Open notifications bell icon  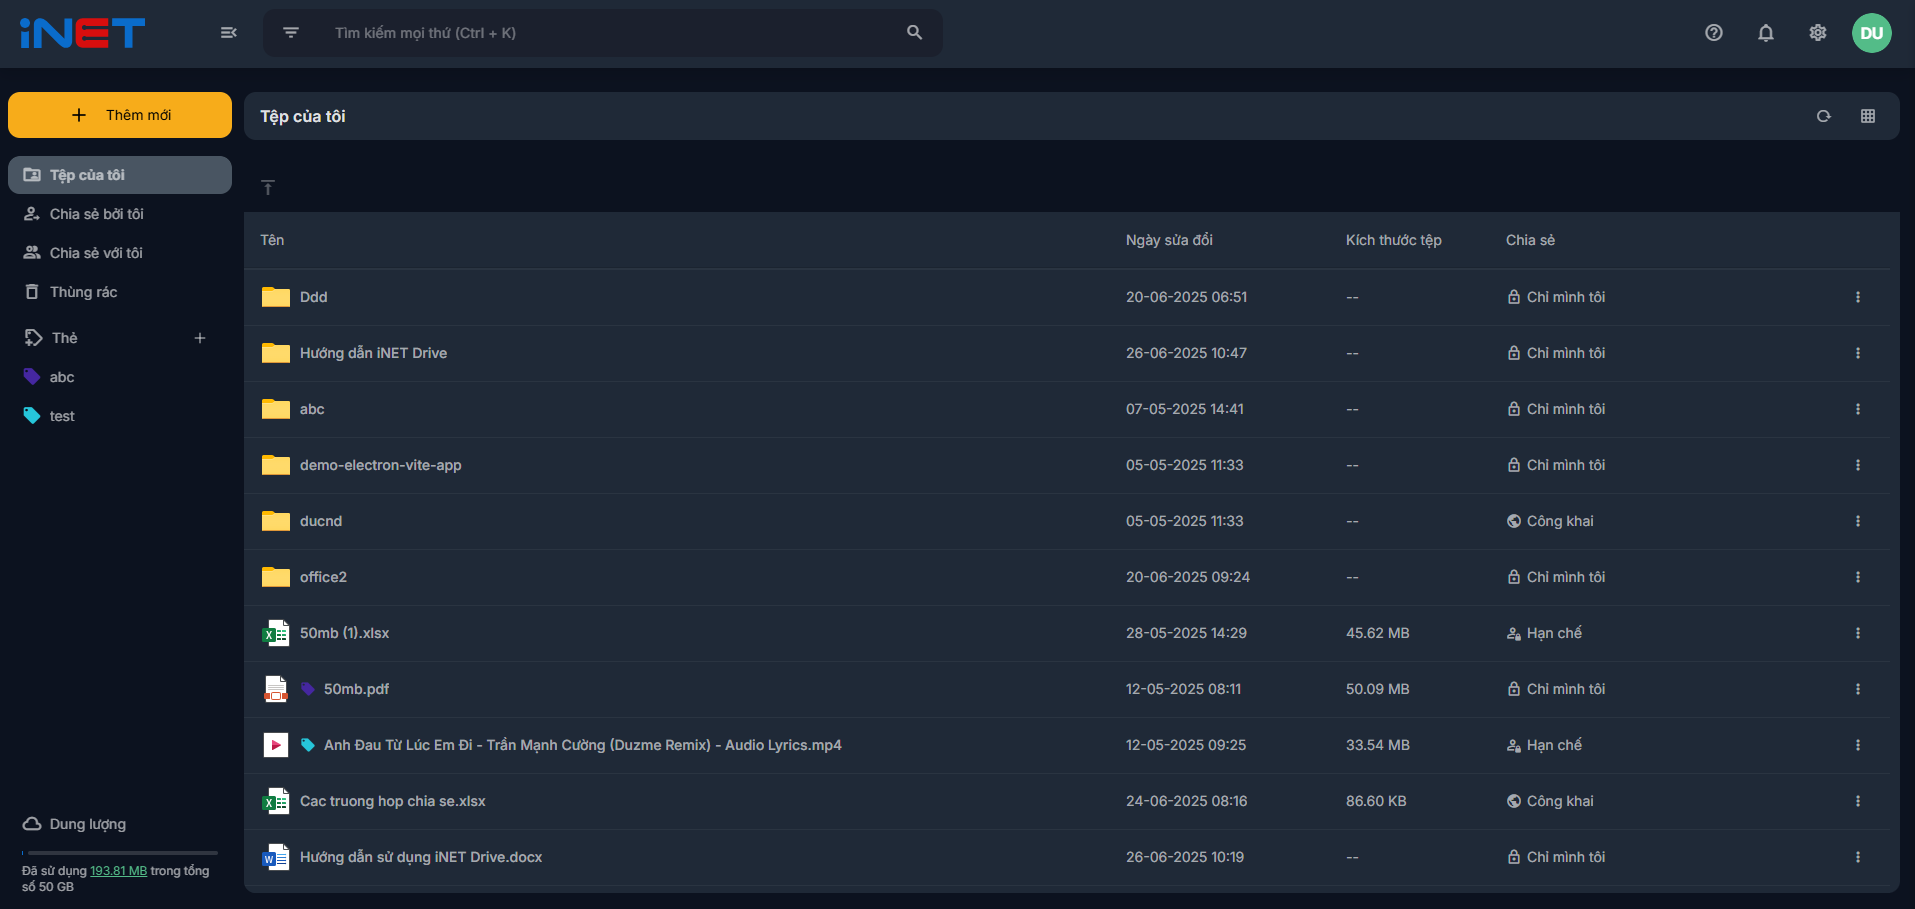coord(1766,33)
